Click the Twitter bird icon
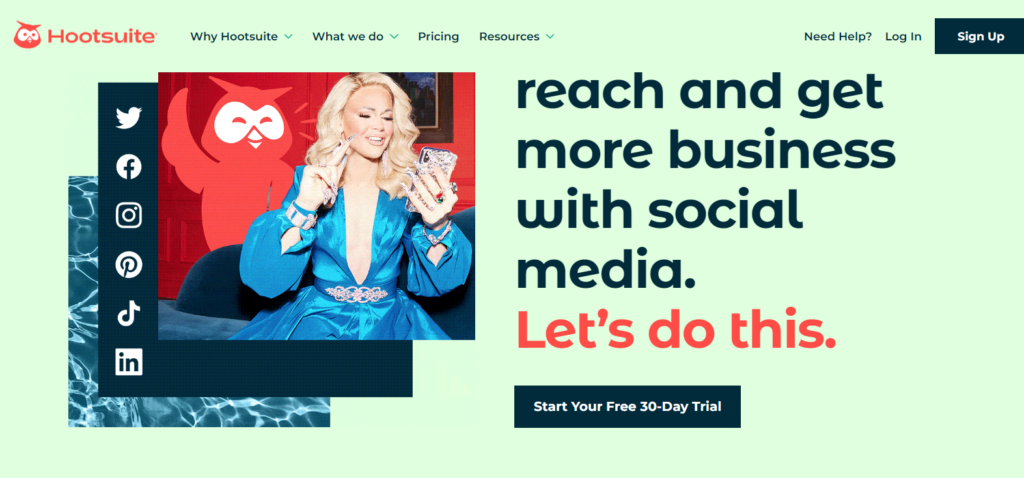1024x478 pixels. coord(129,118)
